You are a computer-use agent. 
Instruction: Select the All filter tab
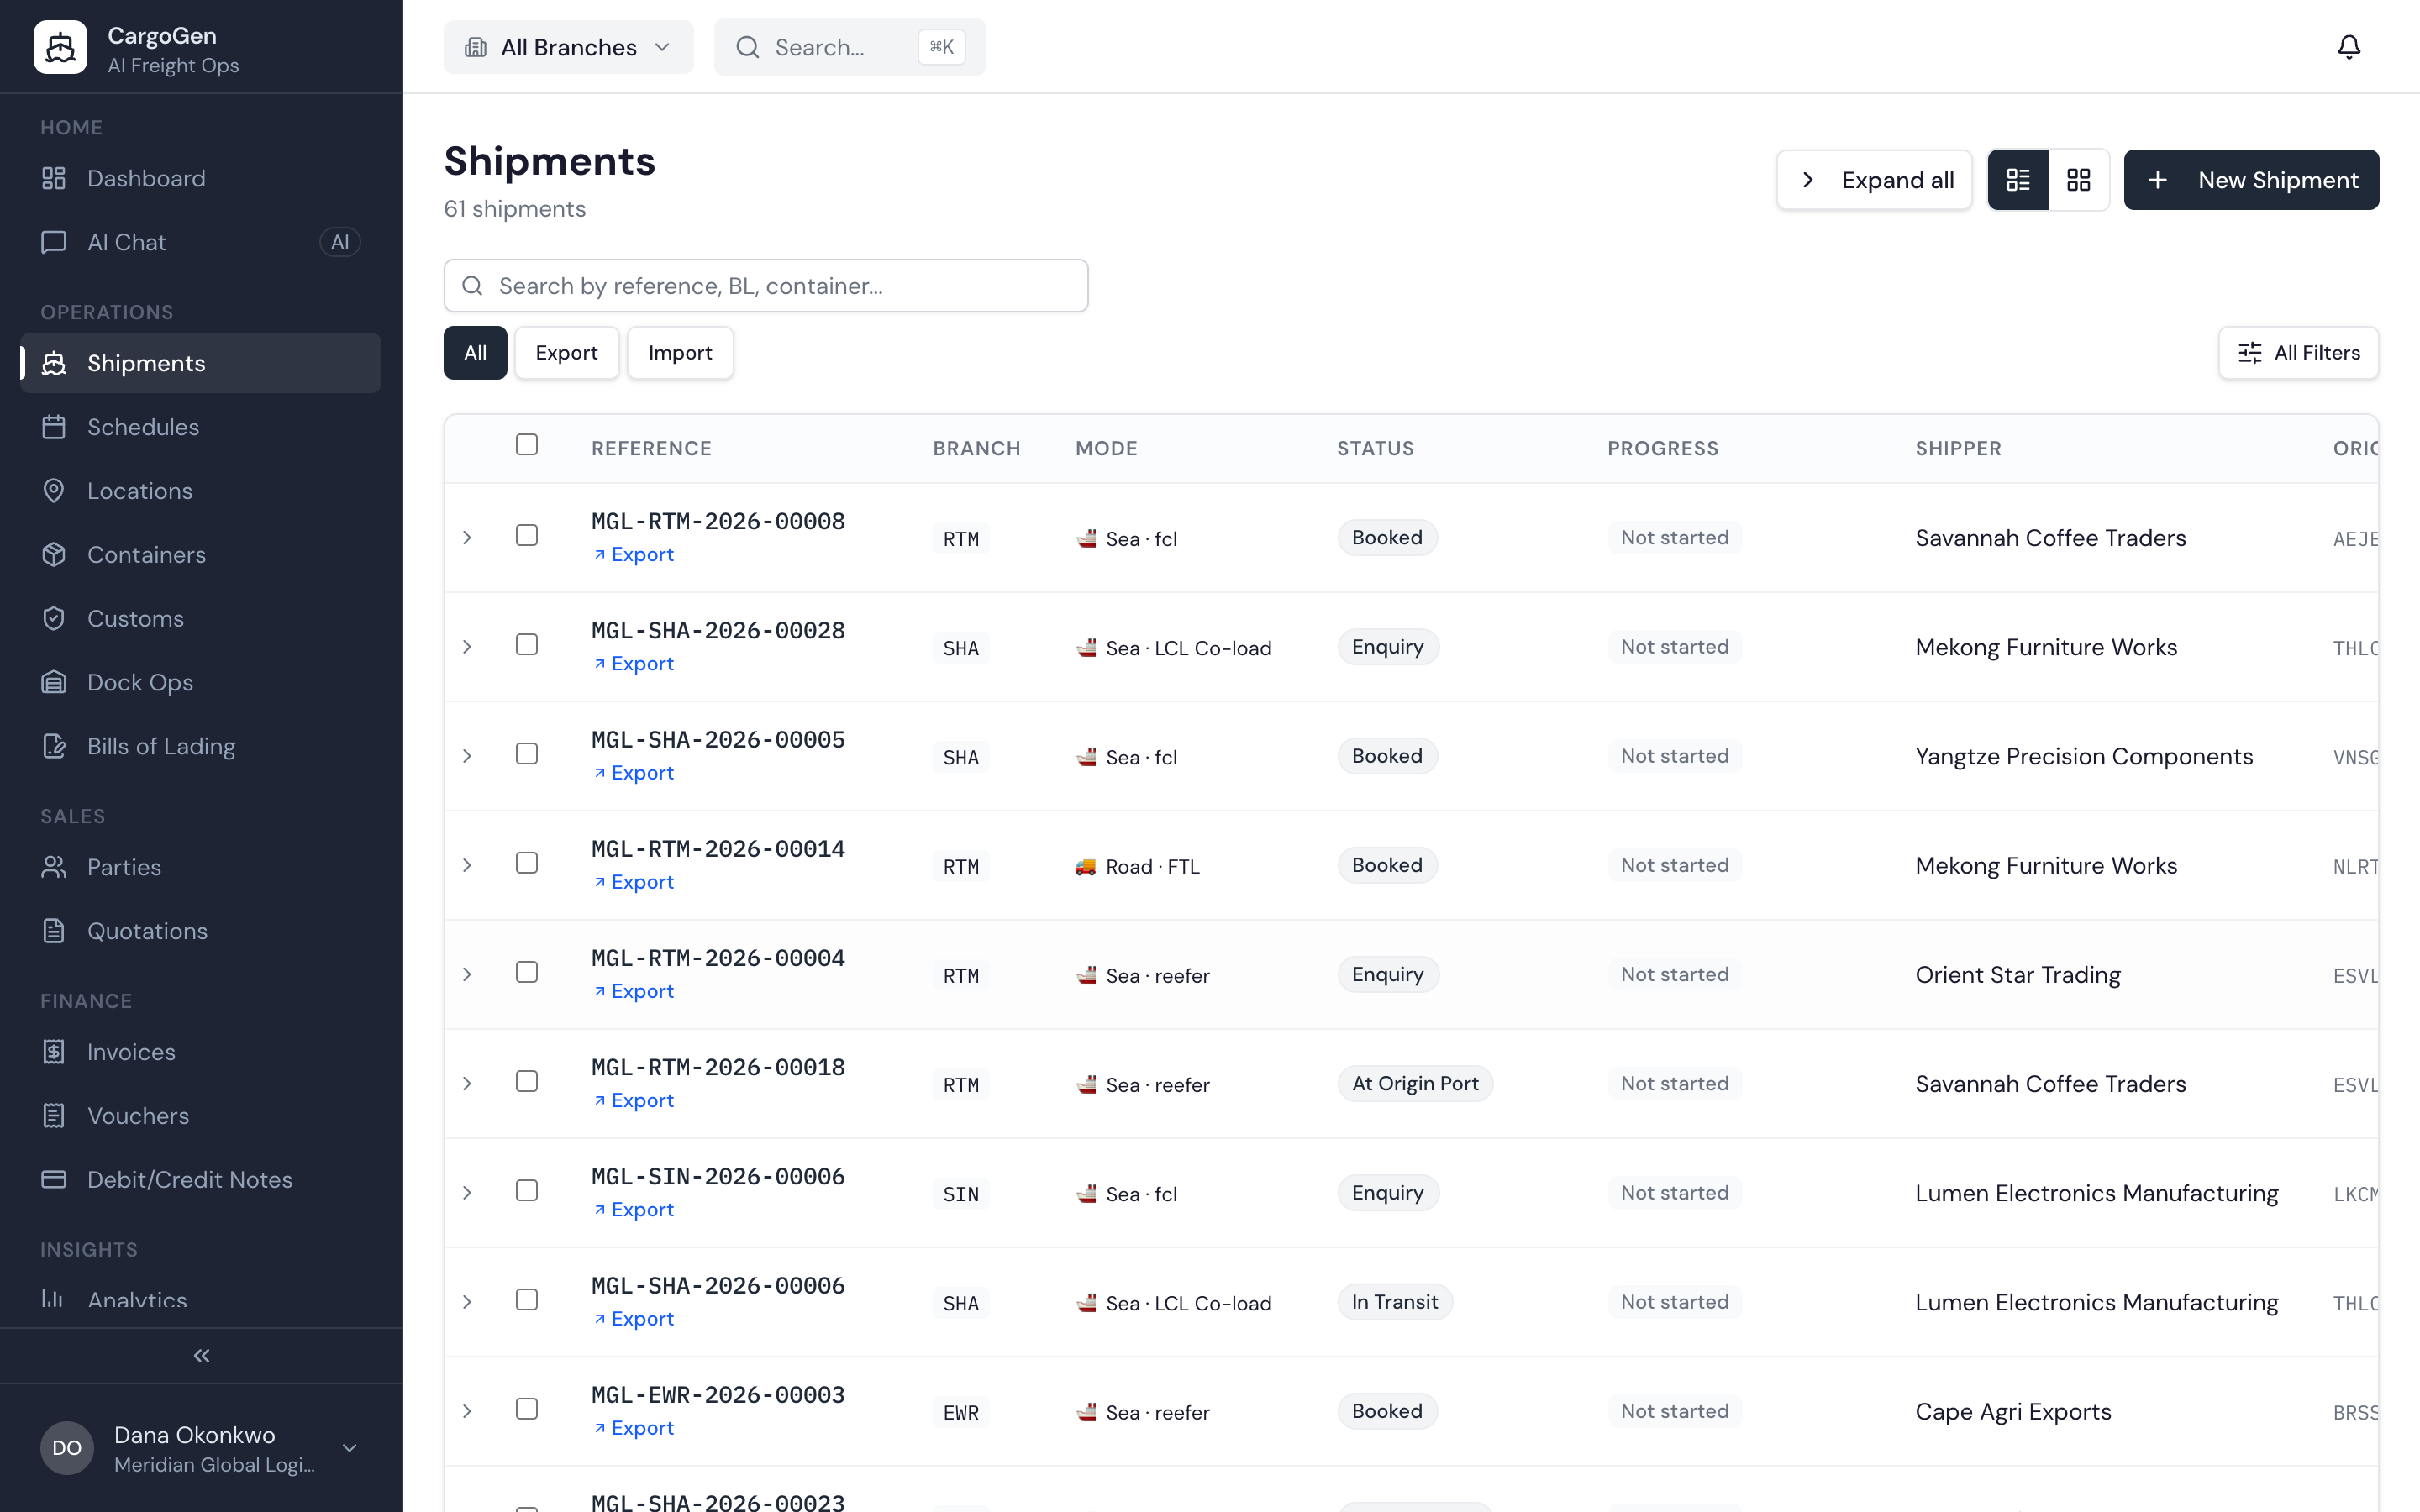point(475,353)
